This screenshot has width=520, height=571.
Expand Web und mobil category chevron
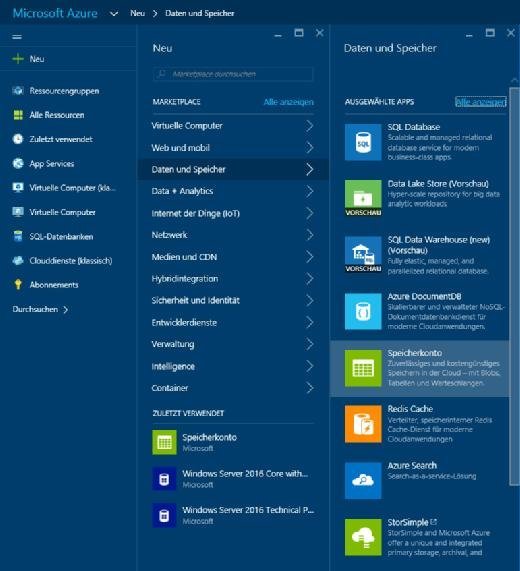coord(310,147)
